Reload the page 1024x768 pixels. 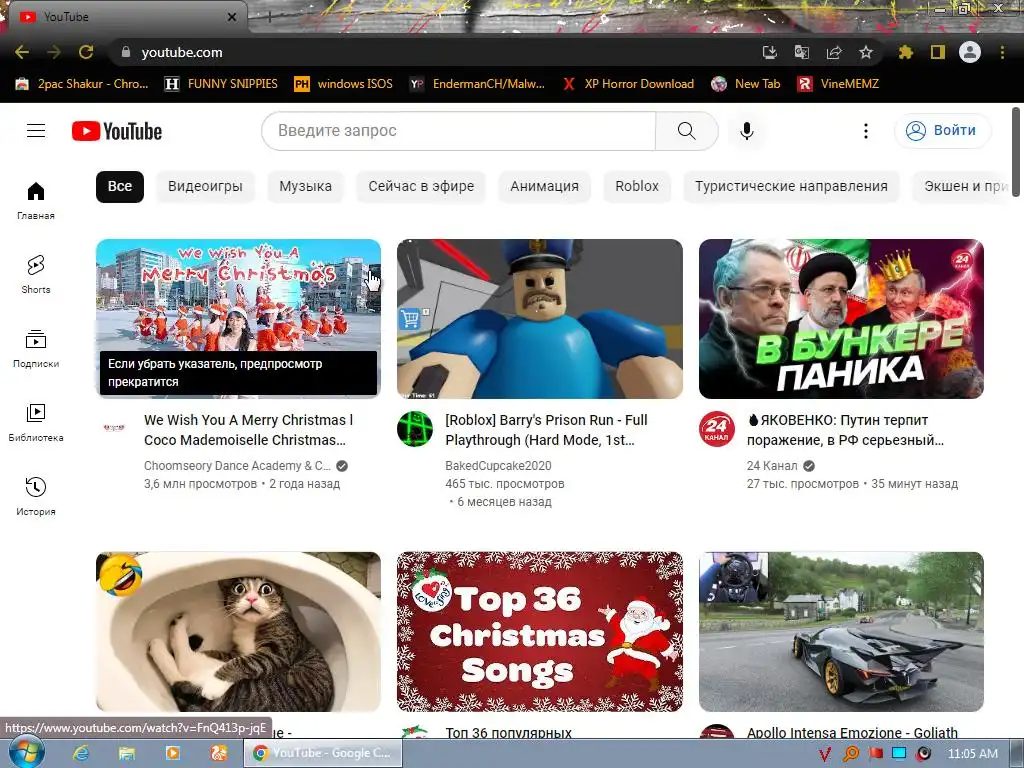point(86,52)
